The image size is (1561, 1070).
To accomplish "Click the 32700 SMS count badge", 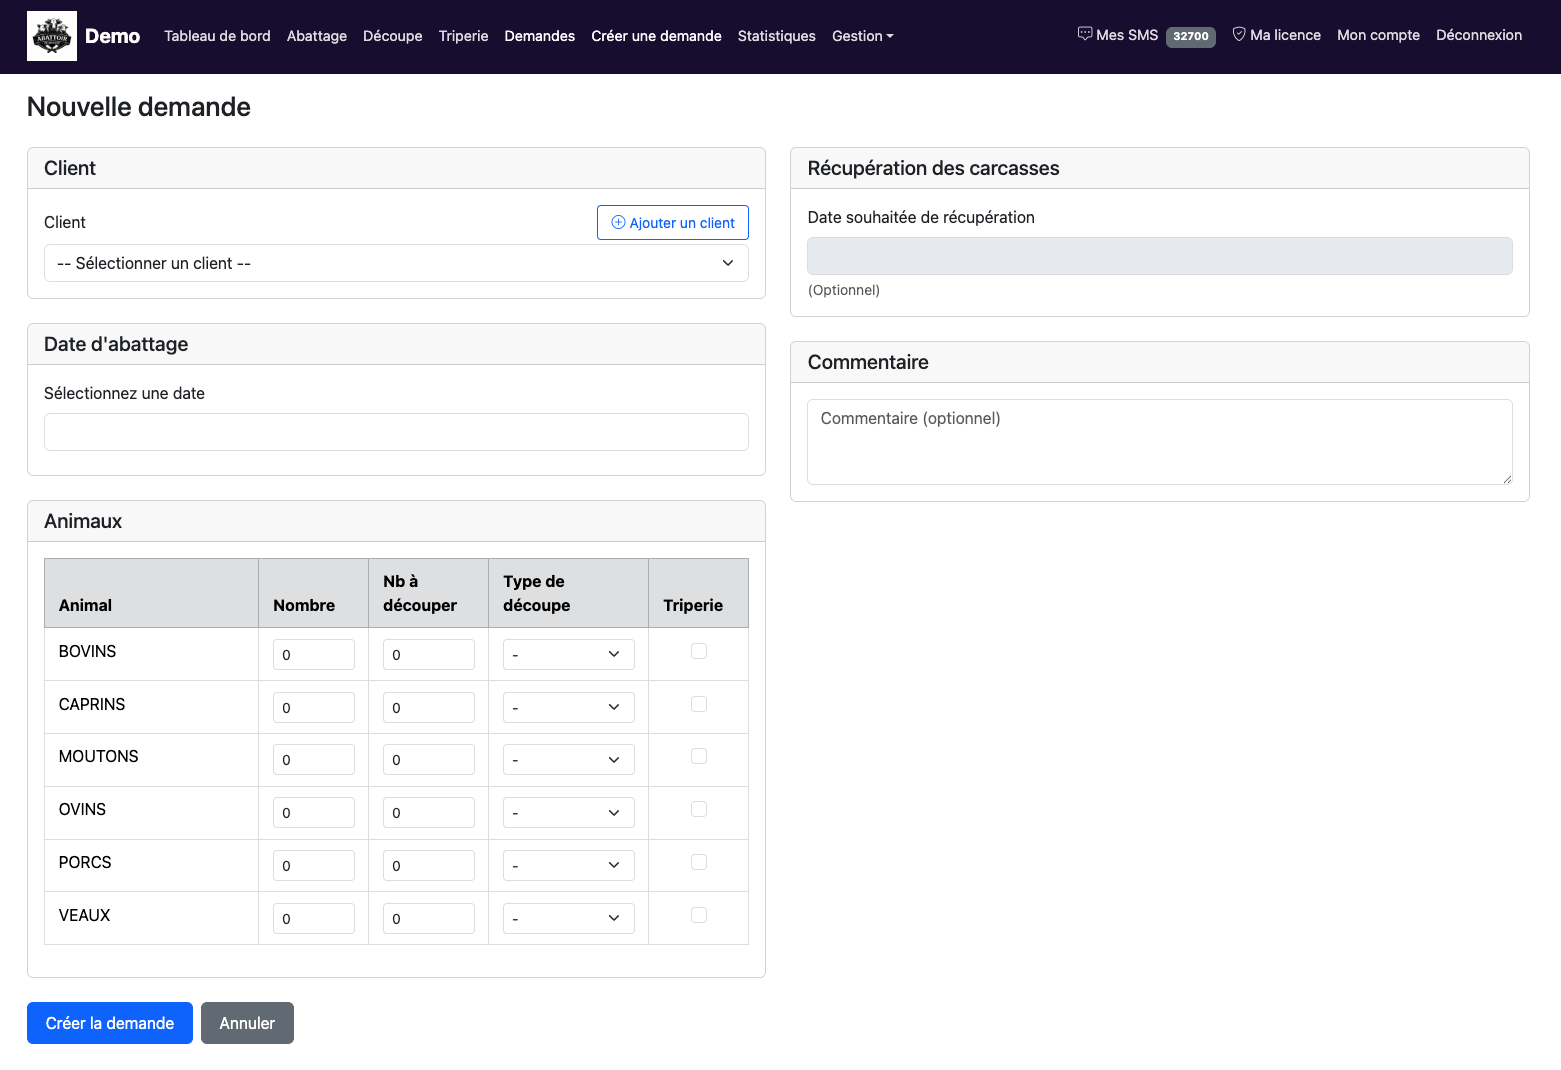I will pos(1191,36).
